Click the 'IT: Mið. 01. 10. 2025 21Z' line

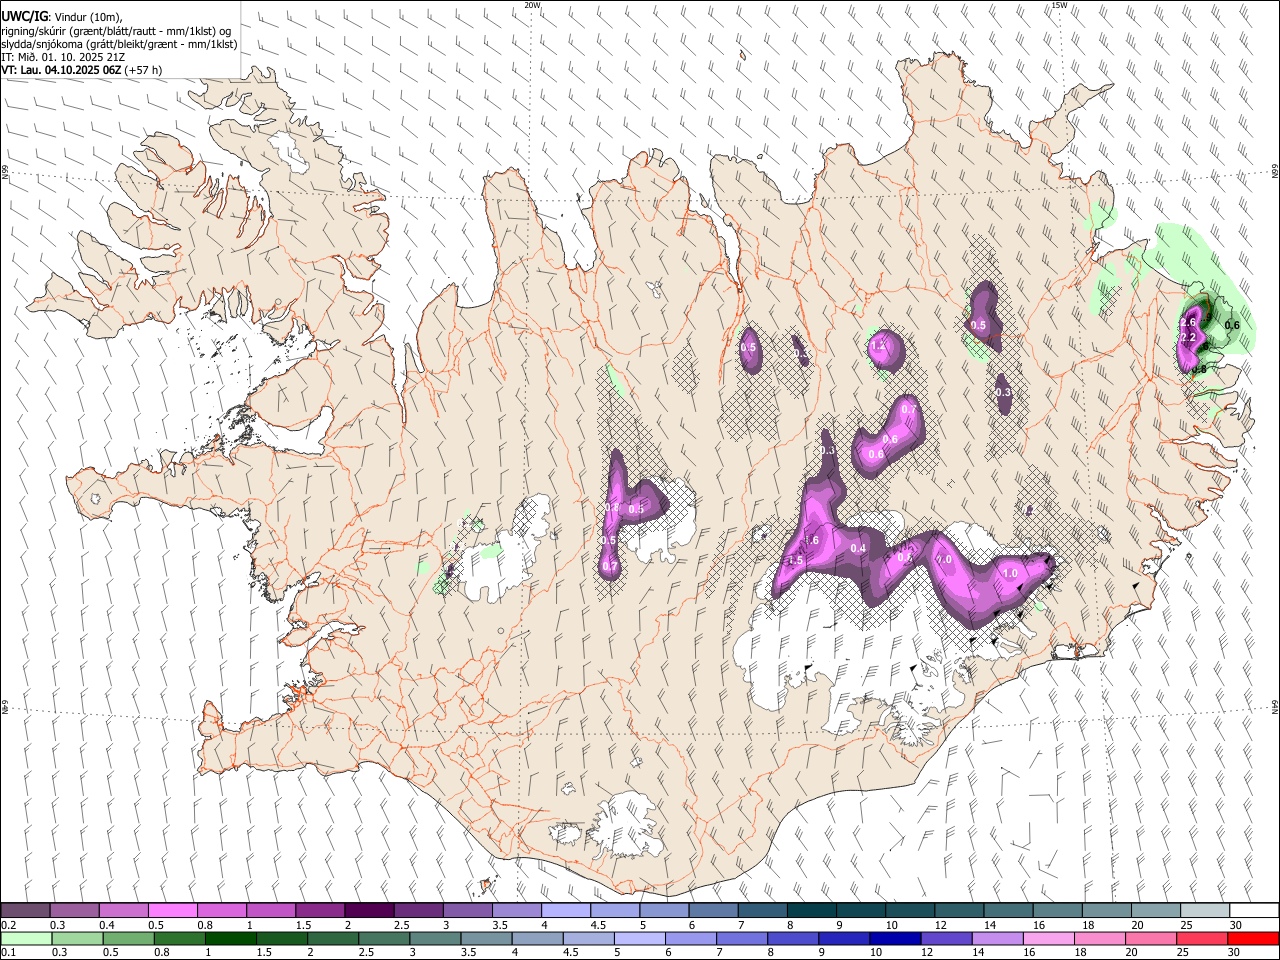click(63, 57)
